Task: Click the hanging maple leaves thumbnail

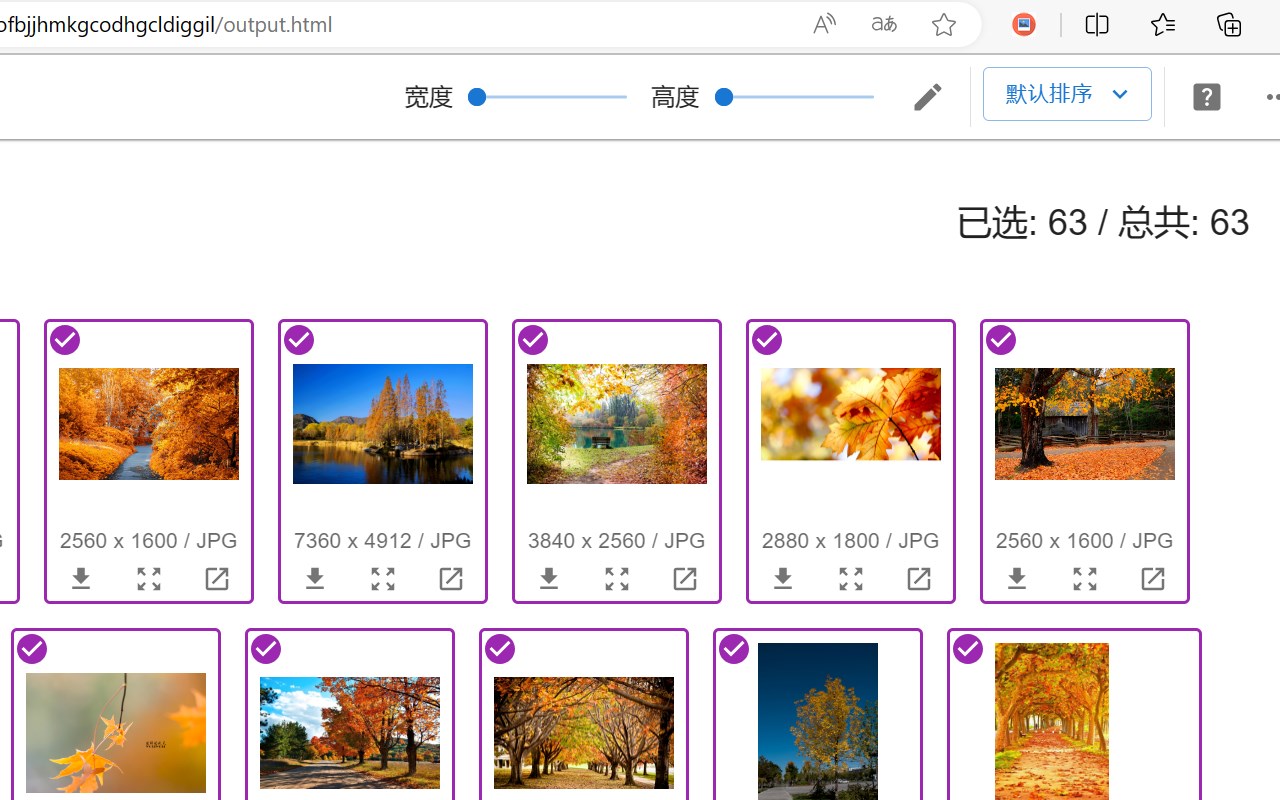Action: (116, 733)
